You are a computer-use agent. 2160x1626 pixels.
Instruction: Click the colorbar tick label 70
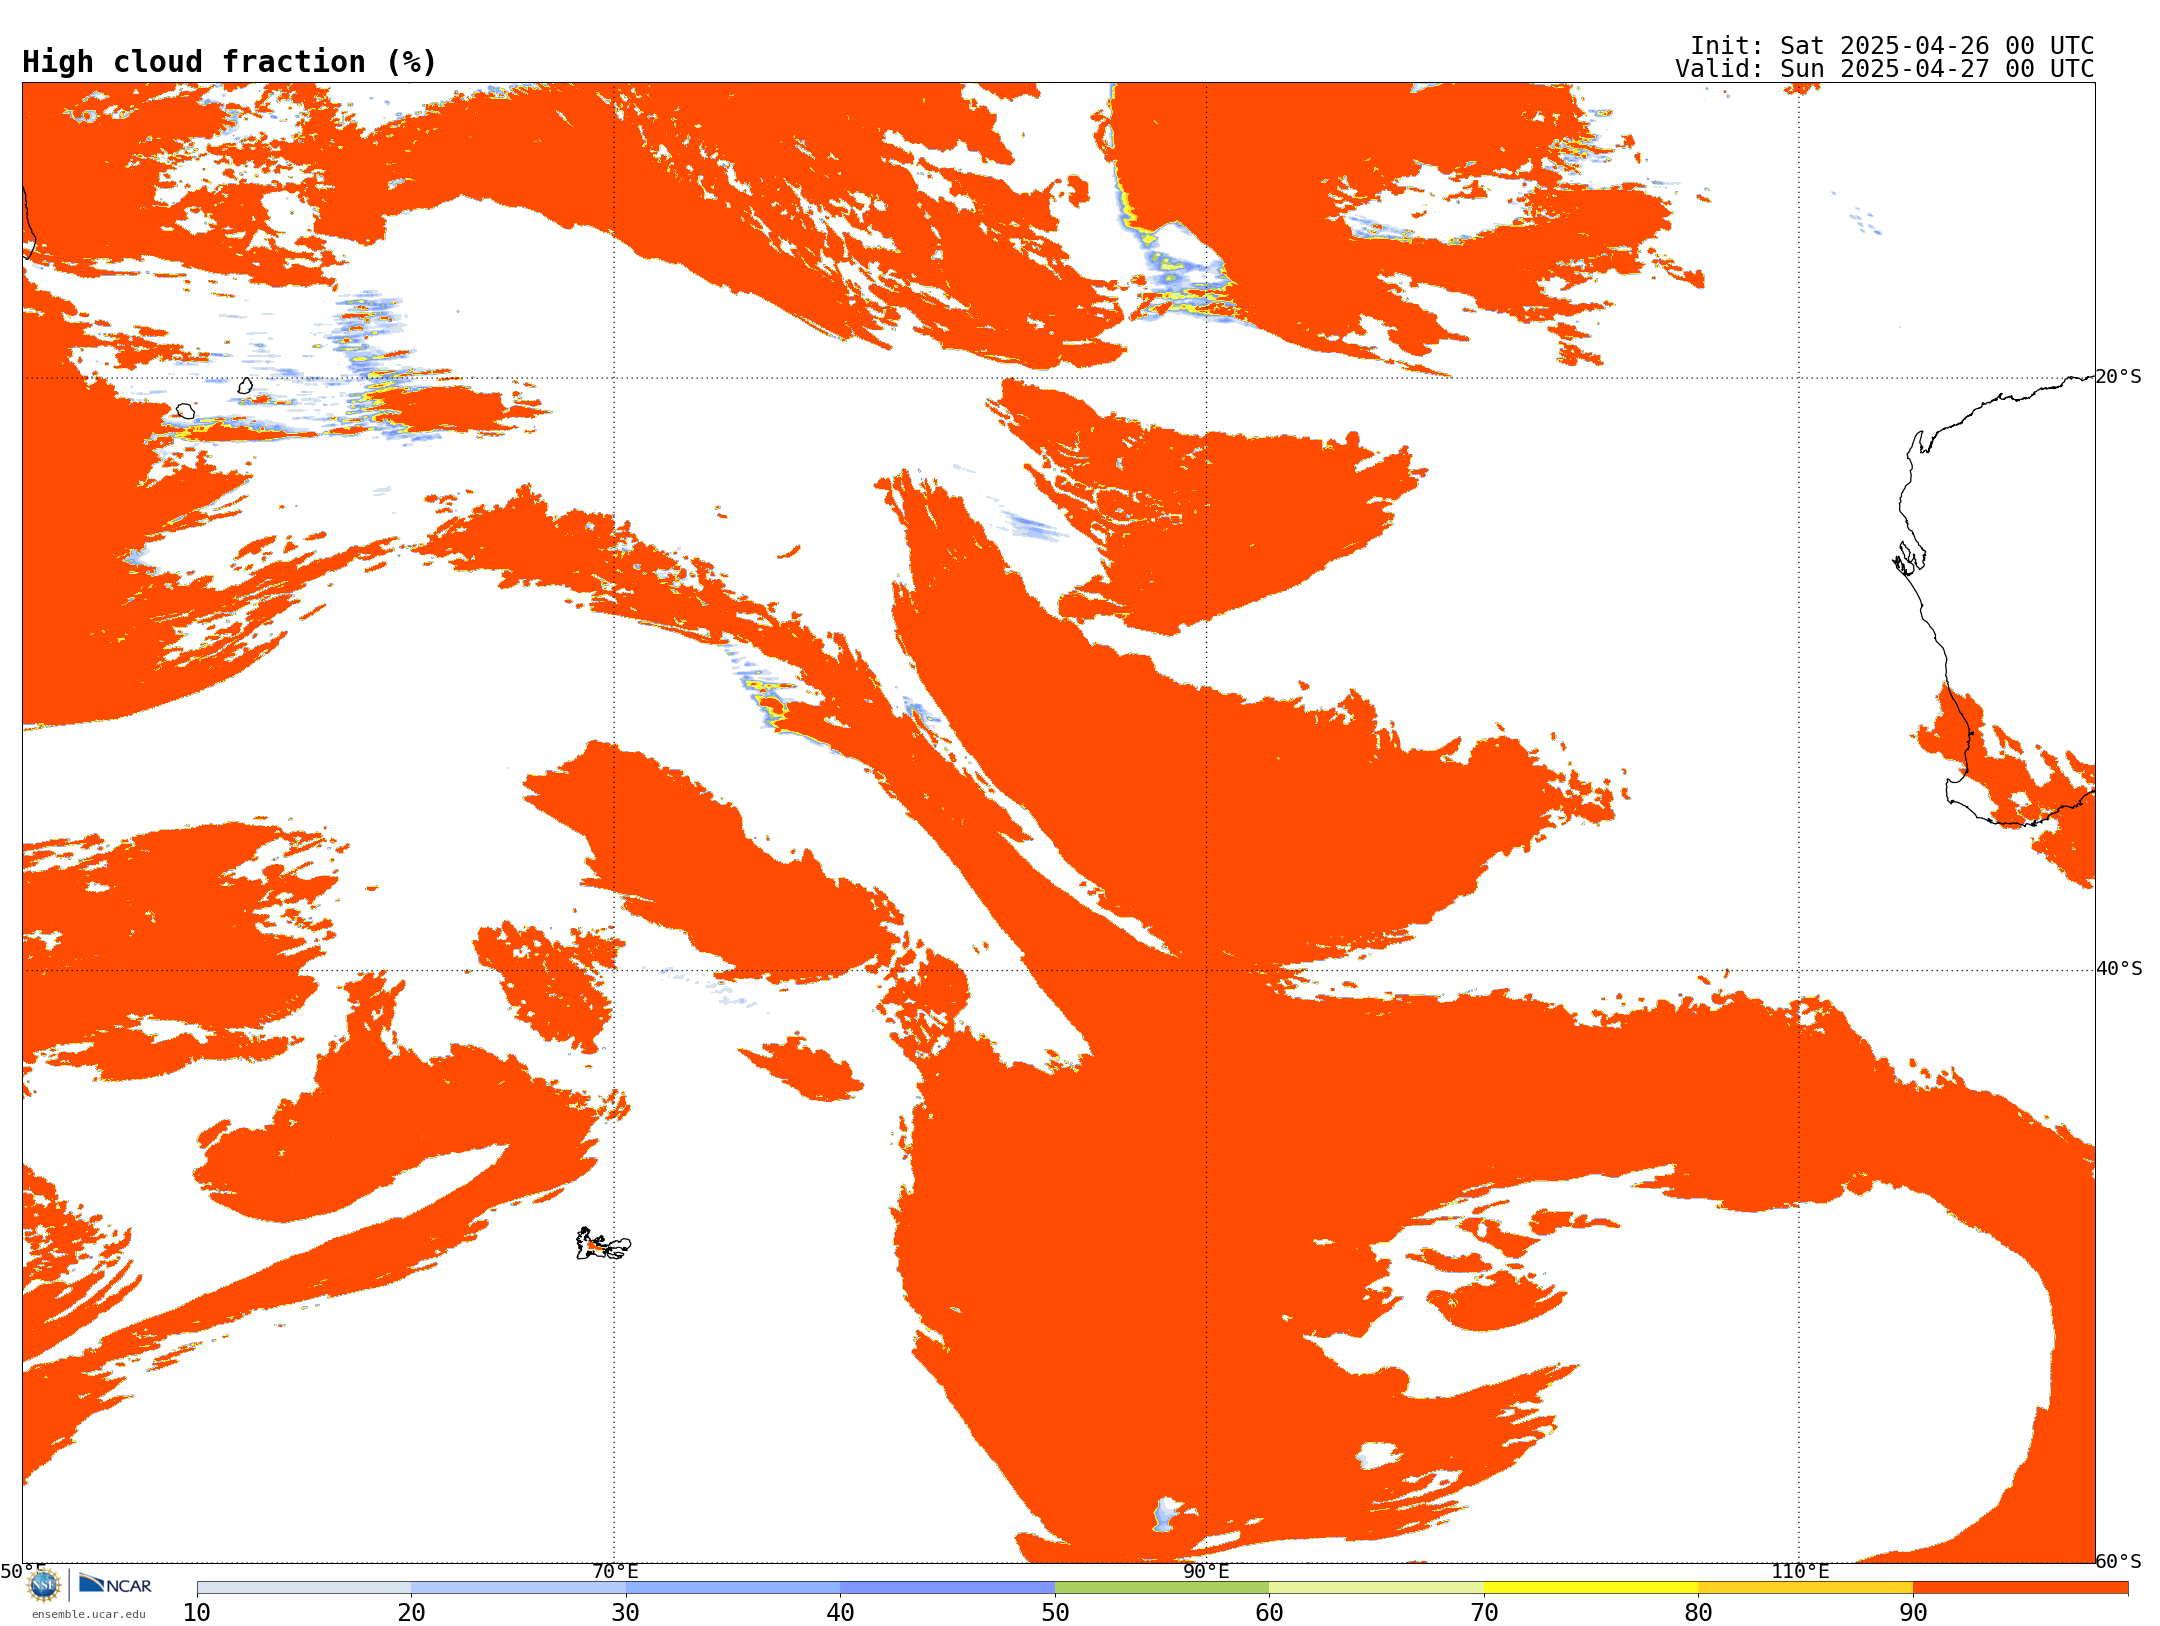(x=1484, y=1613)
